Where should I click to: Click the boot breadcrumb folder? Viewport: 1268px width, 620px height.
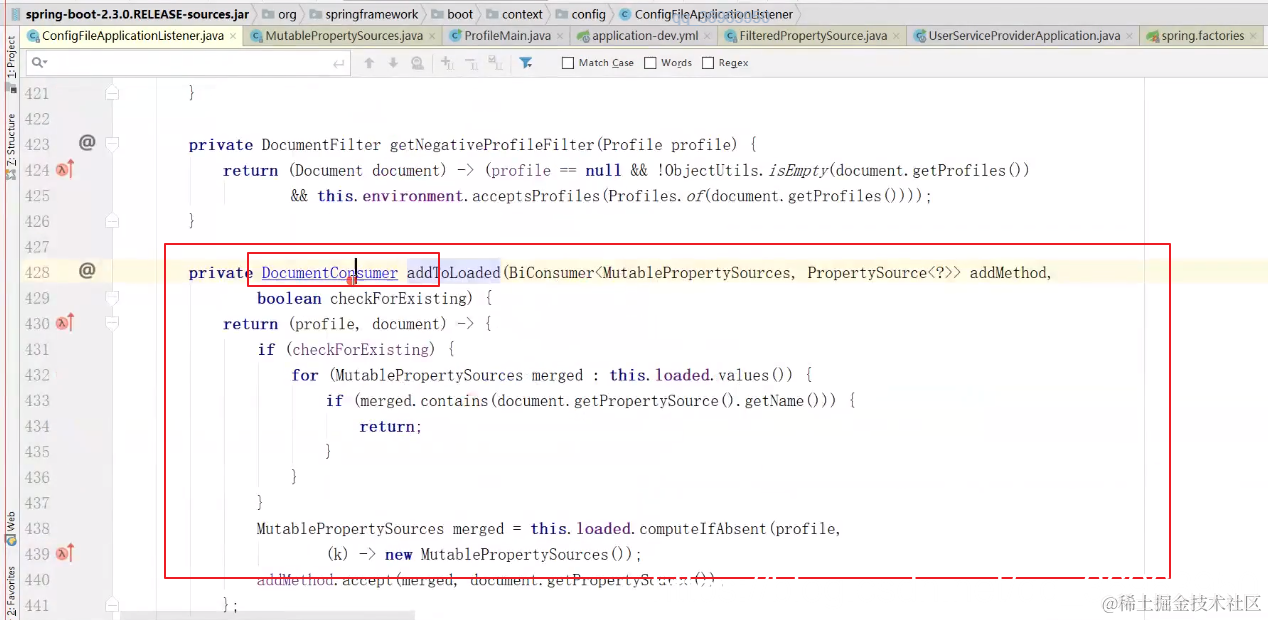[452, 14]
